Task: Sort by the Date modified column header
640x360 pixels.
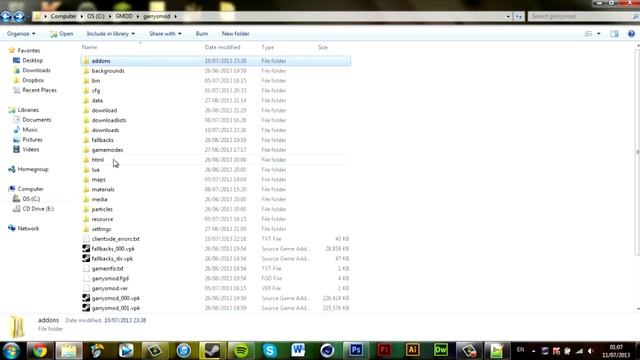Action: 222,47
